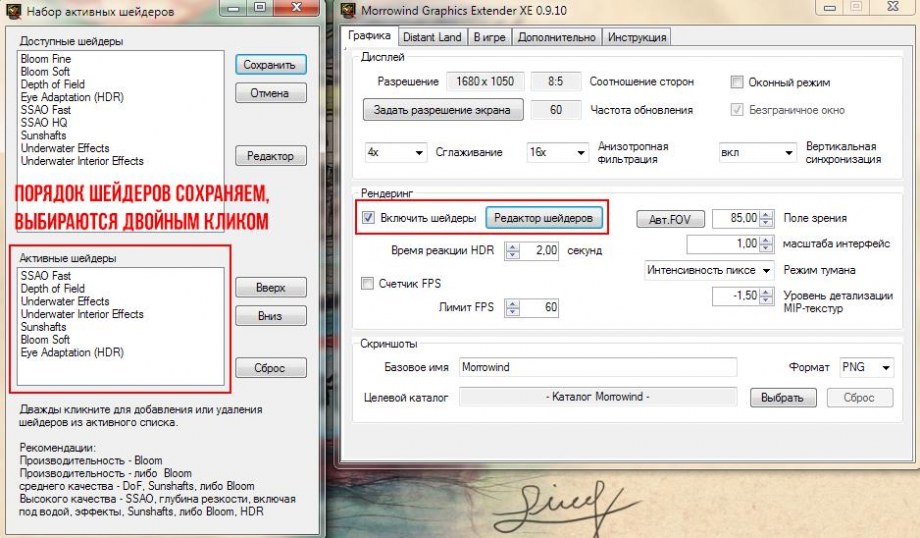The height and width of the screenshot is (538, 920).
Task: Open the shader Редактор button
Action: (270, 156)
